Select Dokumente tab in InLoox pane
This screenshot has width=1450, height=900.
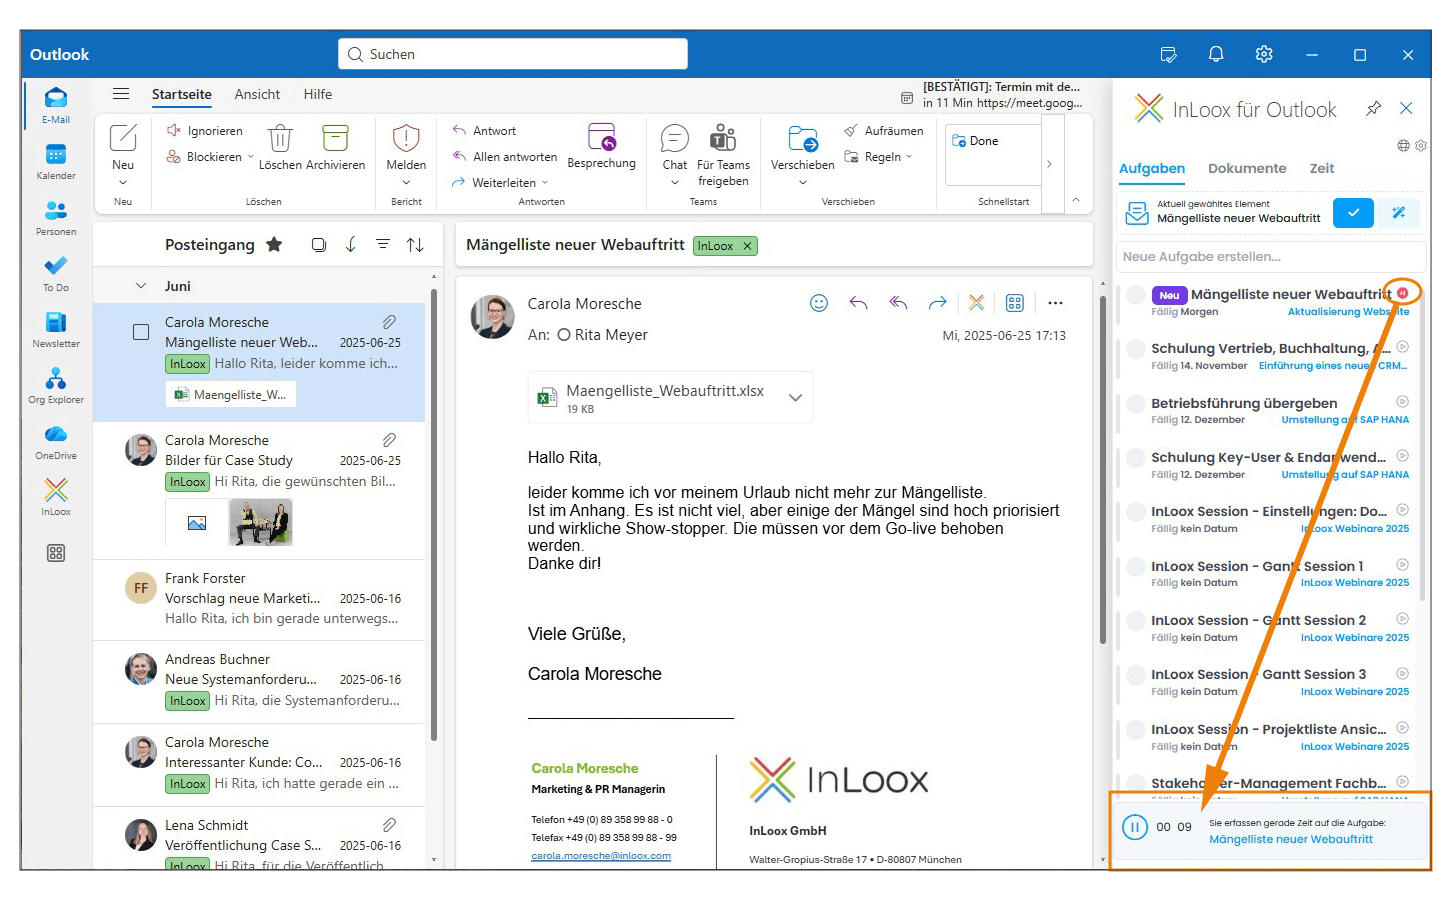point(1247,168)
